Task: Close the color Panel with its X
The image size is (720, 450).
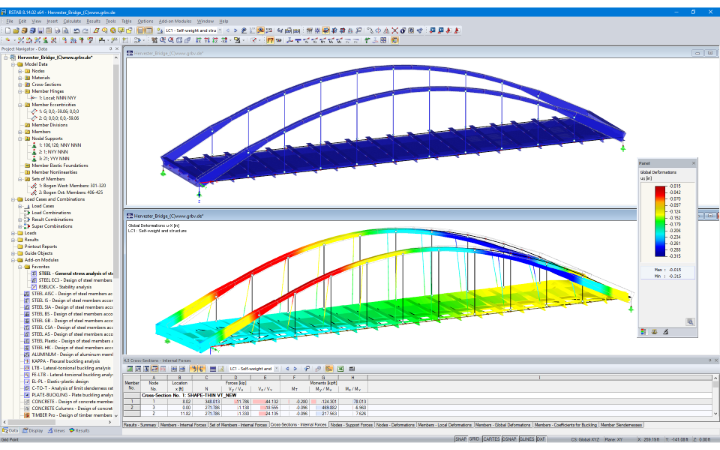Action: click(x=693, y=163)
